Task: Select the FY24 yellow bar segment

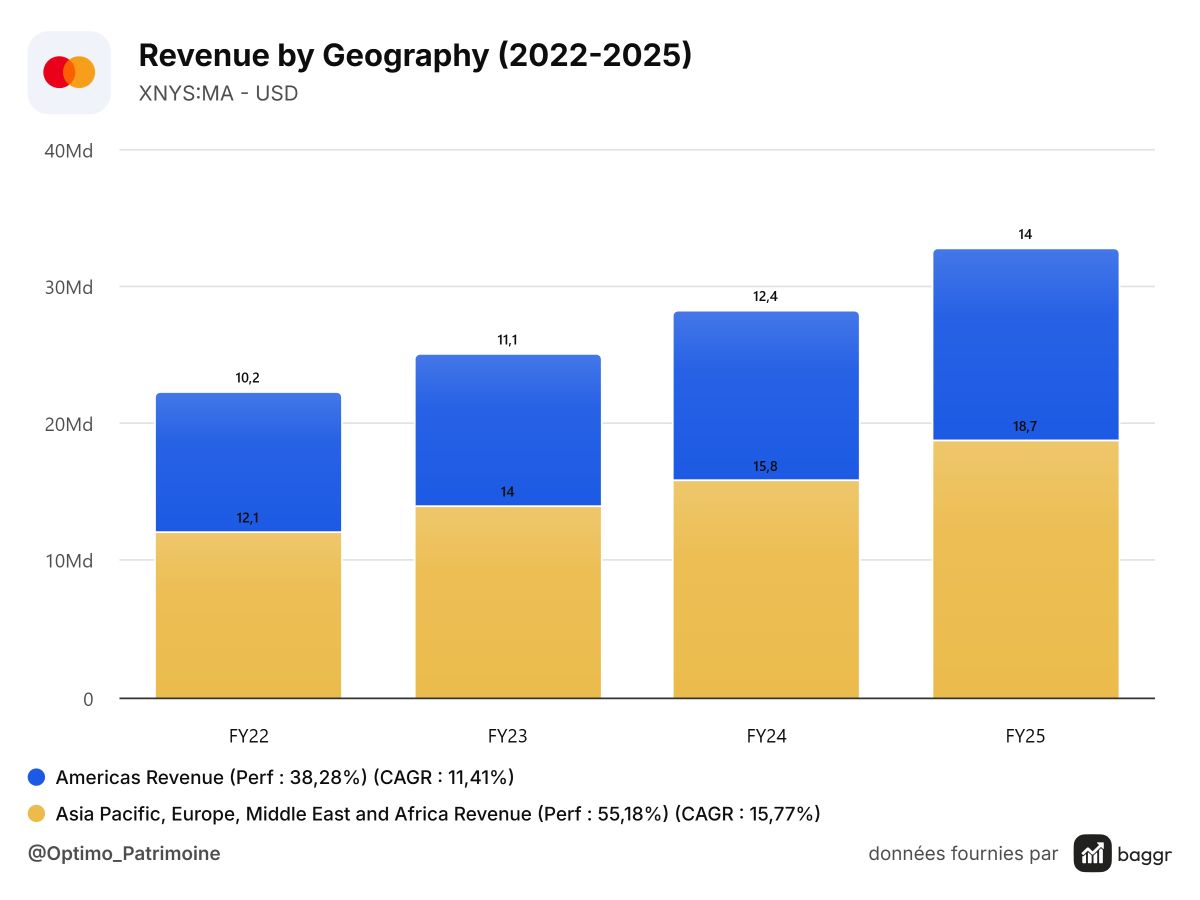Action: tap(766, 589)
